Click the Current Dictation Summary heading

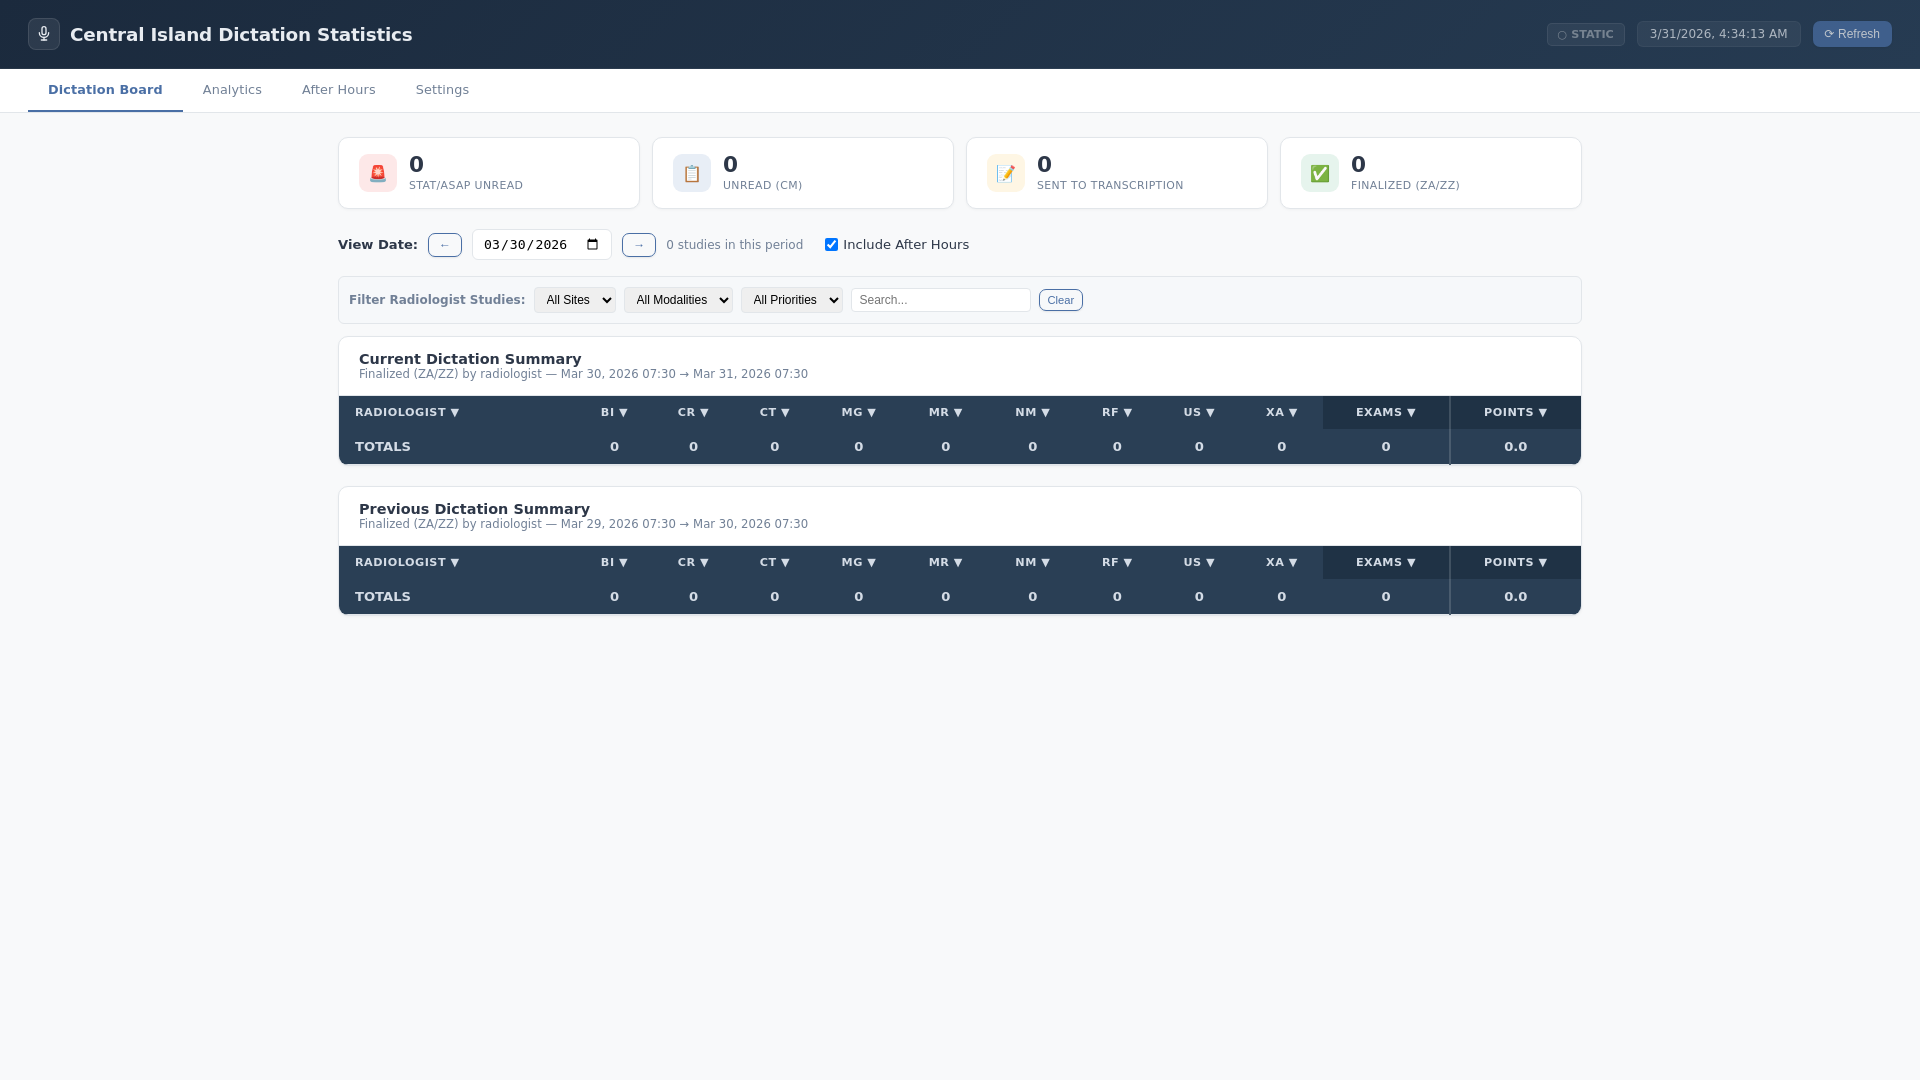click(470, 359)
